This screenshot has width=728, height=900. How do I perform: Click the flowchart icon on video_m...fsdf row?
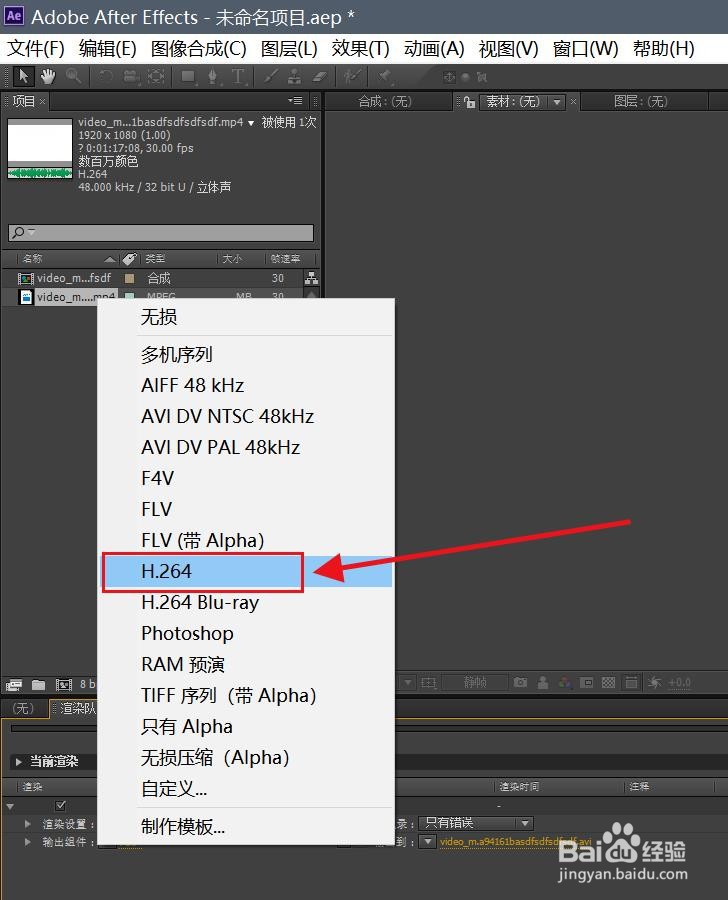(311, 278)
